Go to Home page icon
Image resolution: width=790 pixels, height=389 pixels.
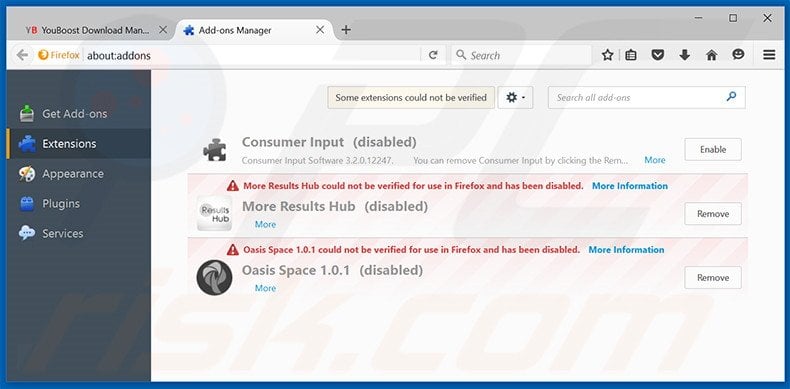(x=711, y=55)
